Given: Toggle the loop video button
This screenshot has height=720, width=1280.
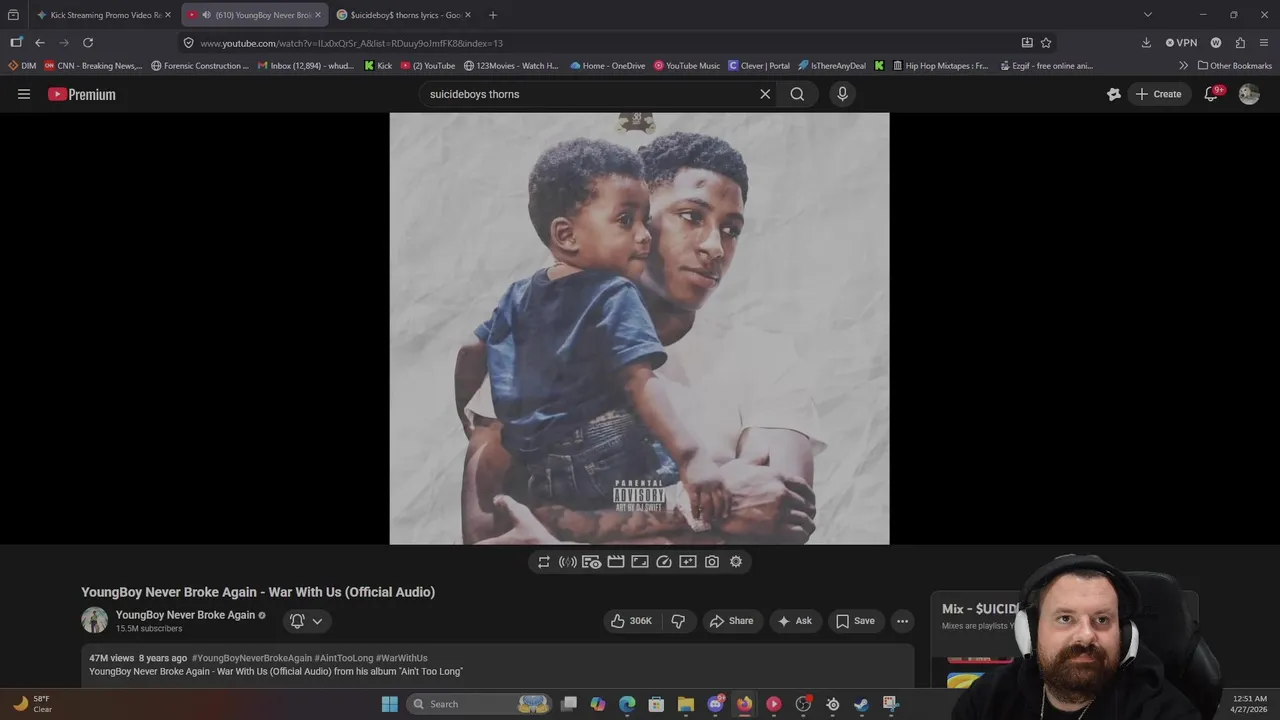Looking at the screenshot, I should pos(544,562).
